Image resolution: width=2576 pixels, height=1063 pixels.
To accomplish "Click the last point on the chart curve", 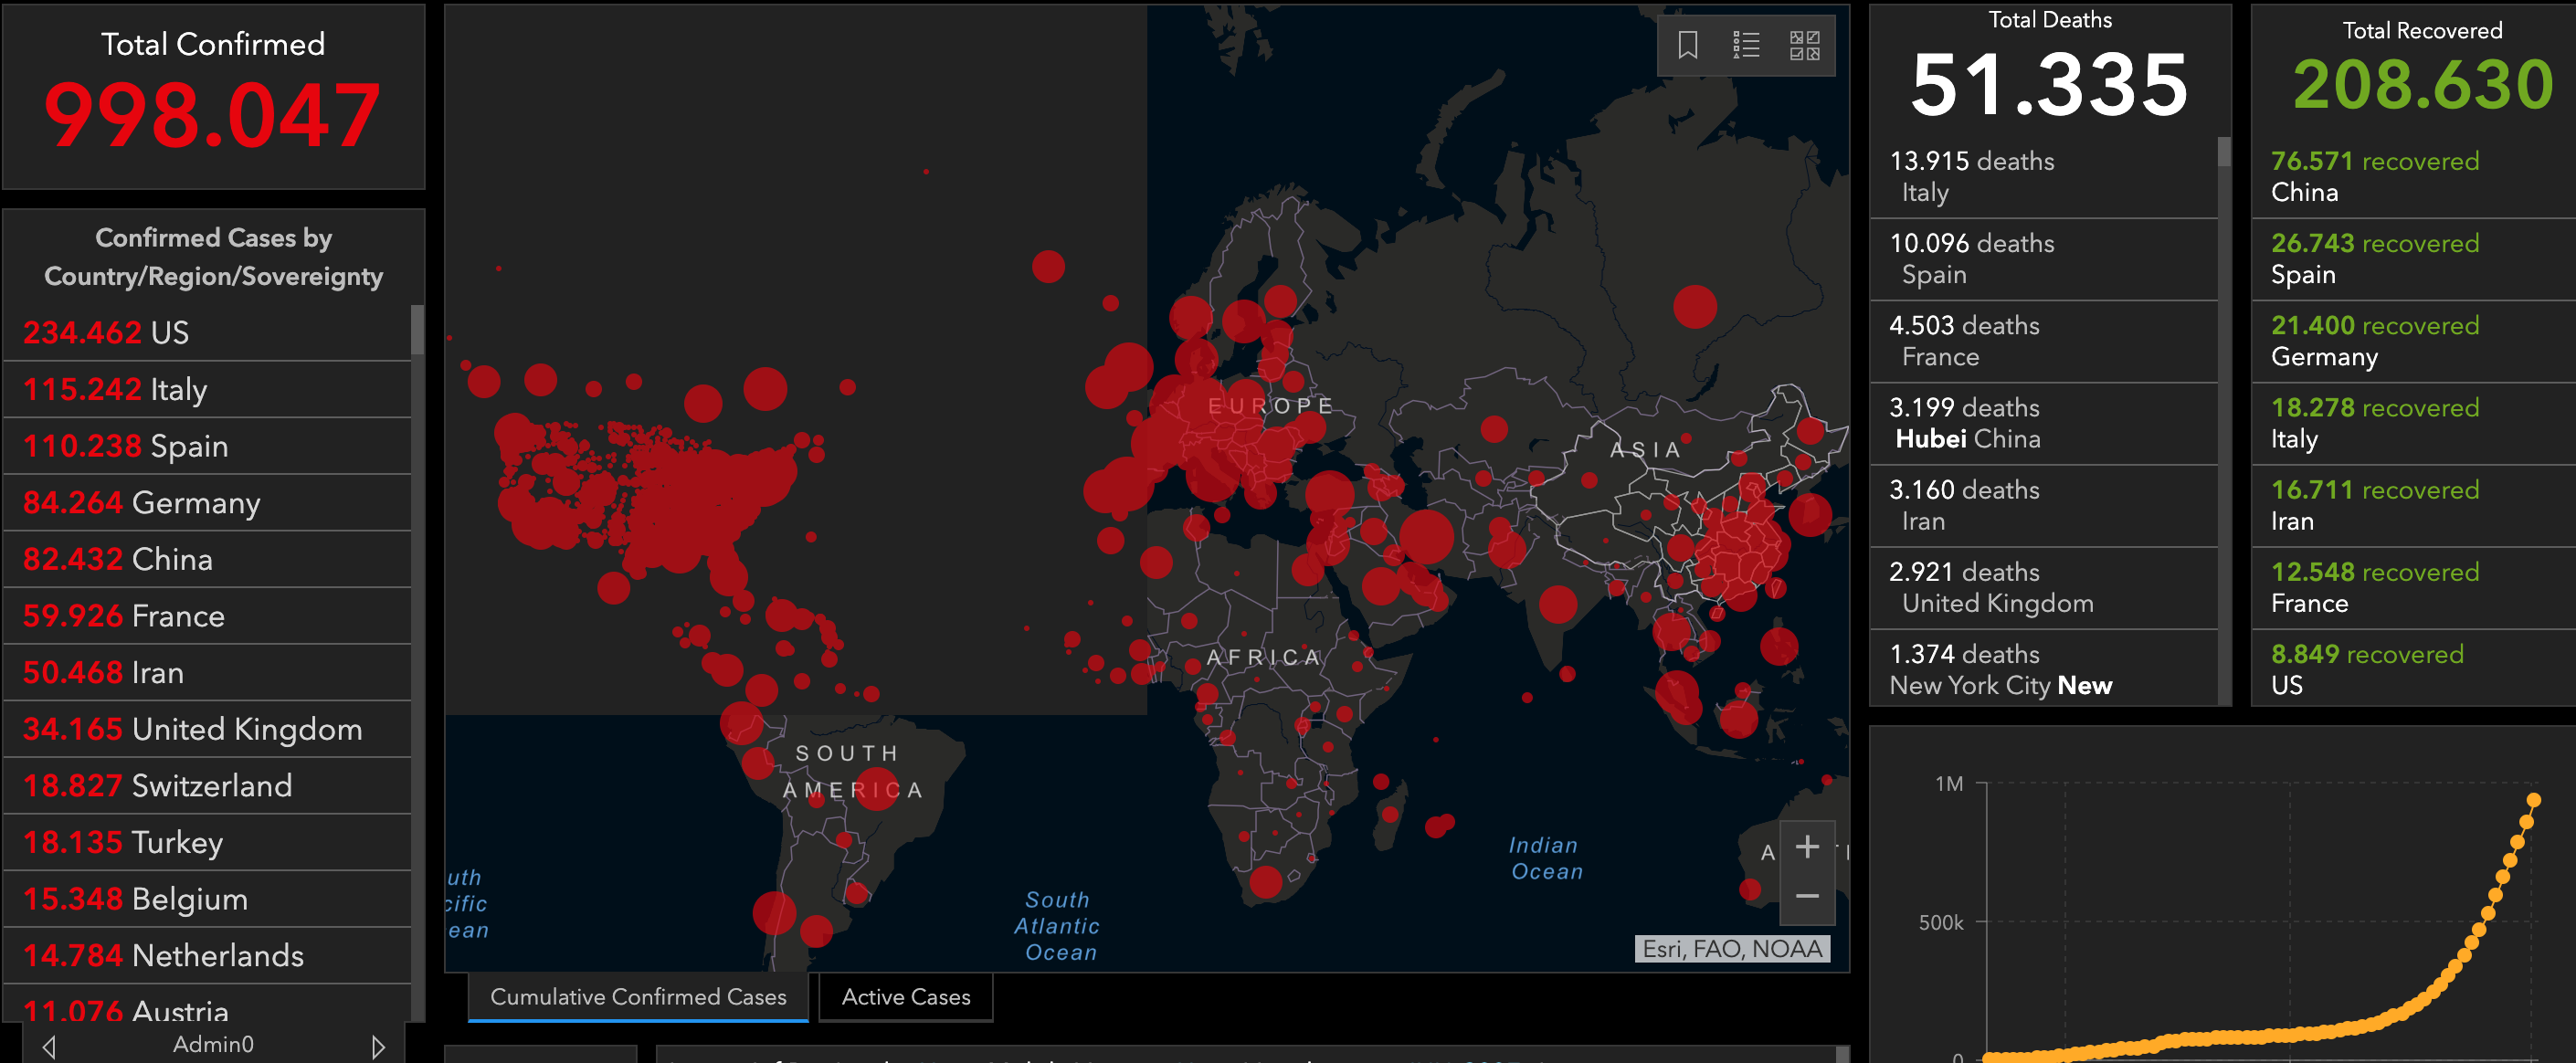I will [x=2533, y=800].
